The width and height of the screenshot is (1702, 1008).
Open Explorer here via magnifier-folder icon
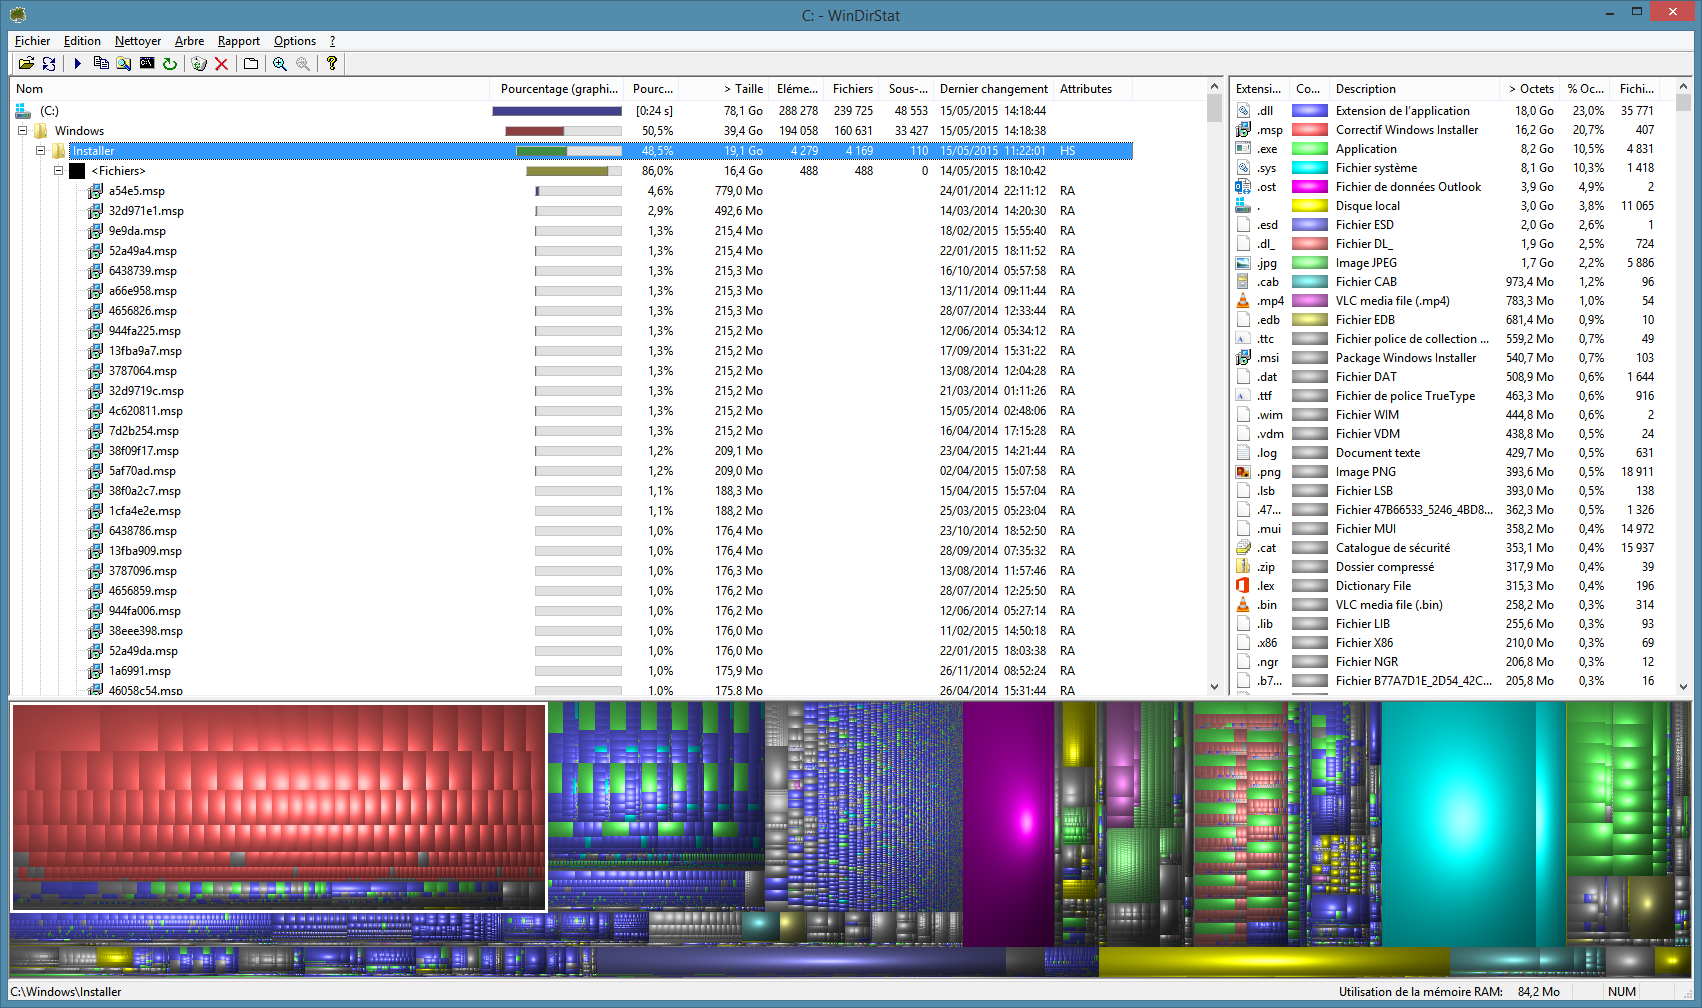(124, 64)
